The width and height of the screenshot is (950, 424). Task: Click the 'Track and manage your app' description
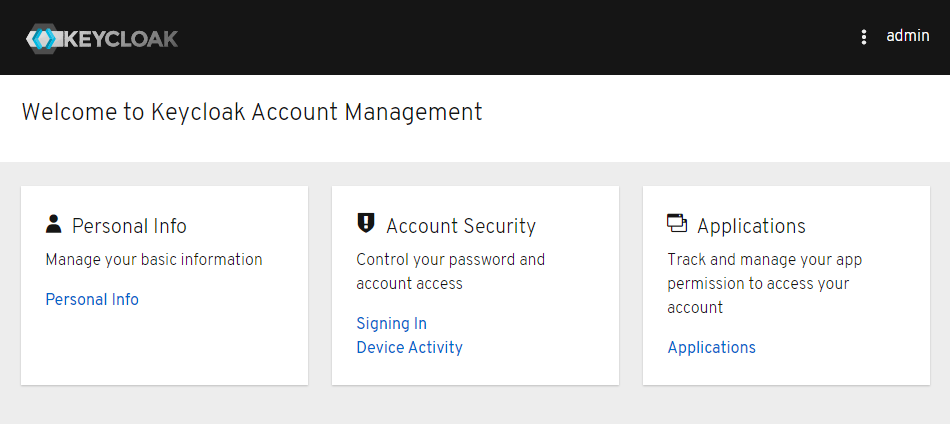pyautogui.click(x=764, y=259)
